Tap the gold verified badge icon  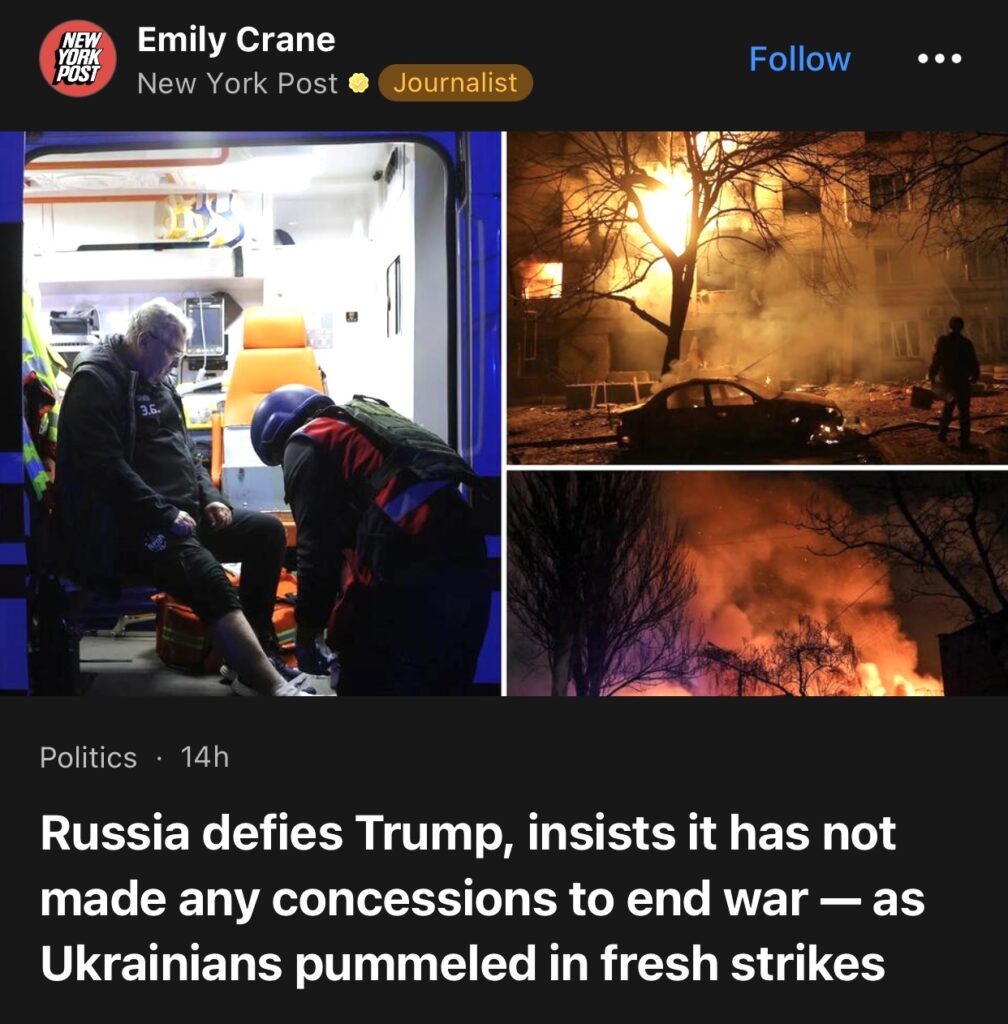pyautogui.click(x=358, y=84)
